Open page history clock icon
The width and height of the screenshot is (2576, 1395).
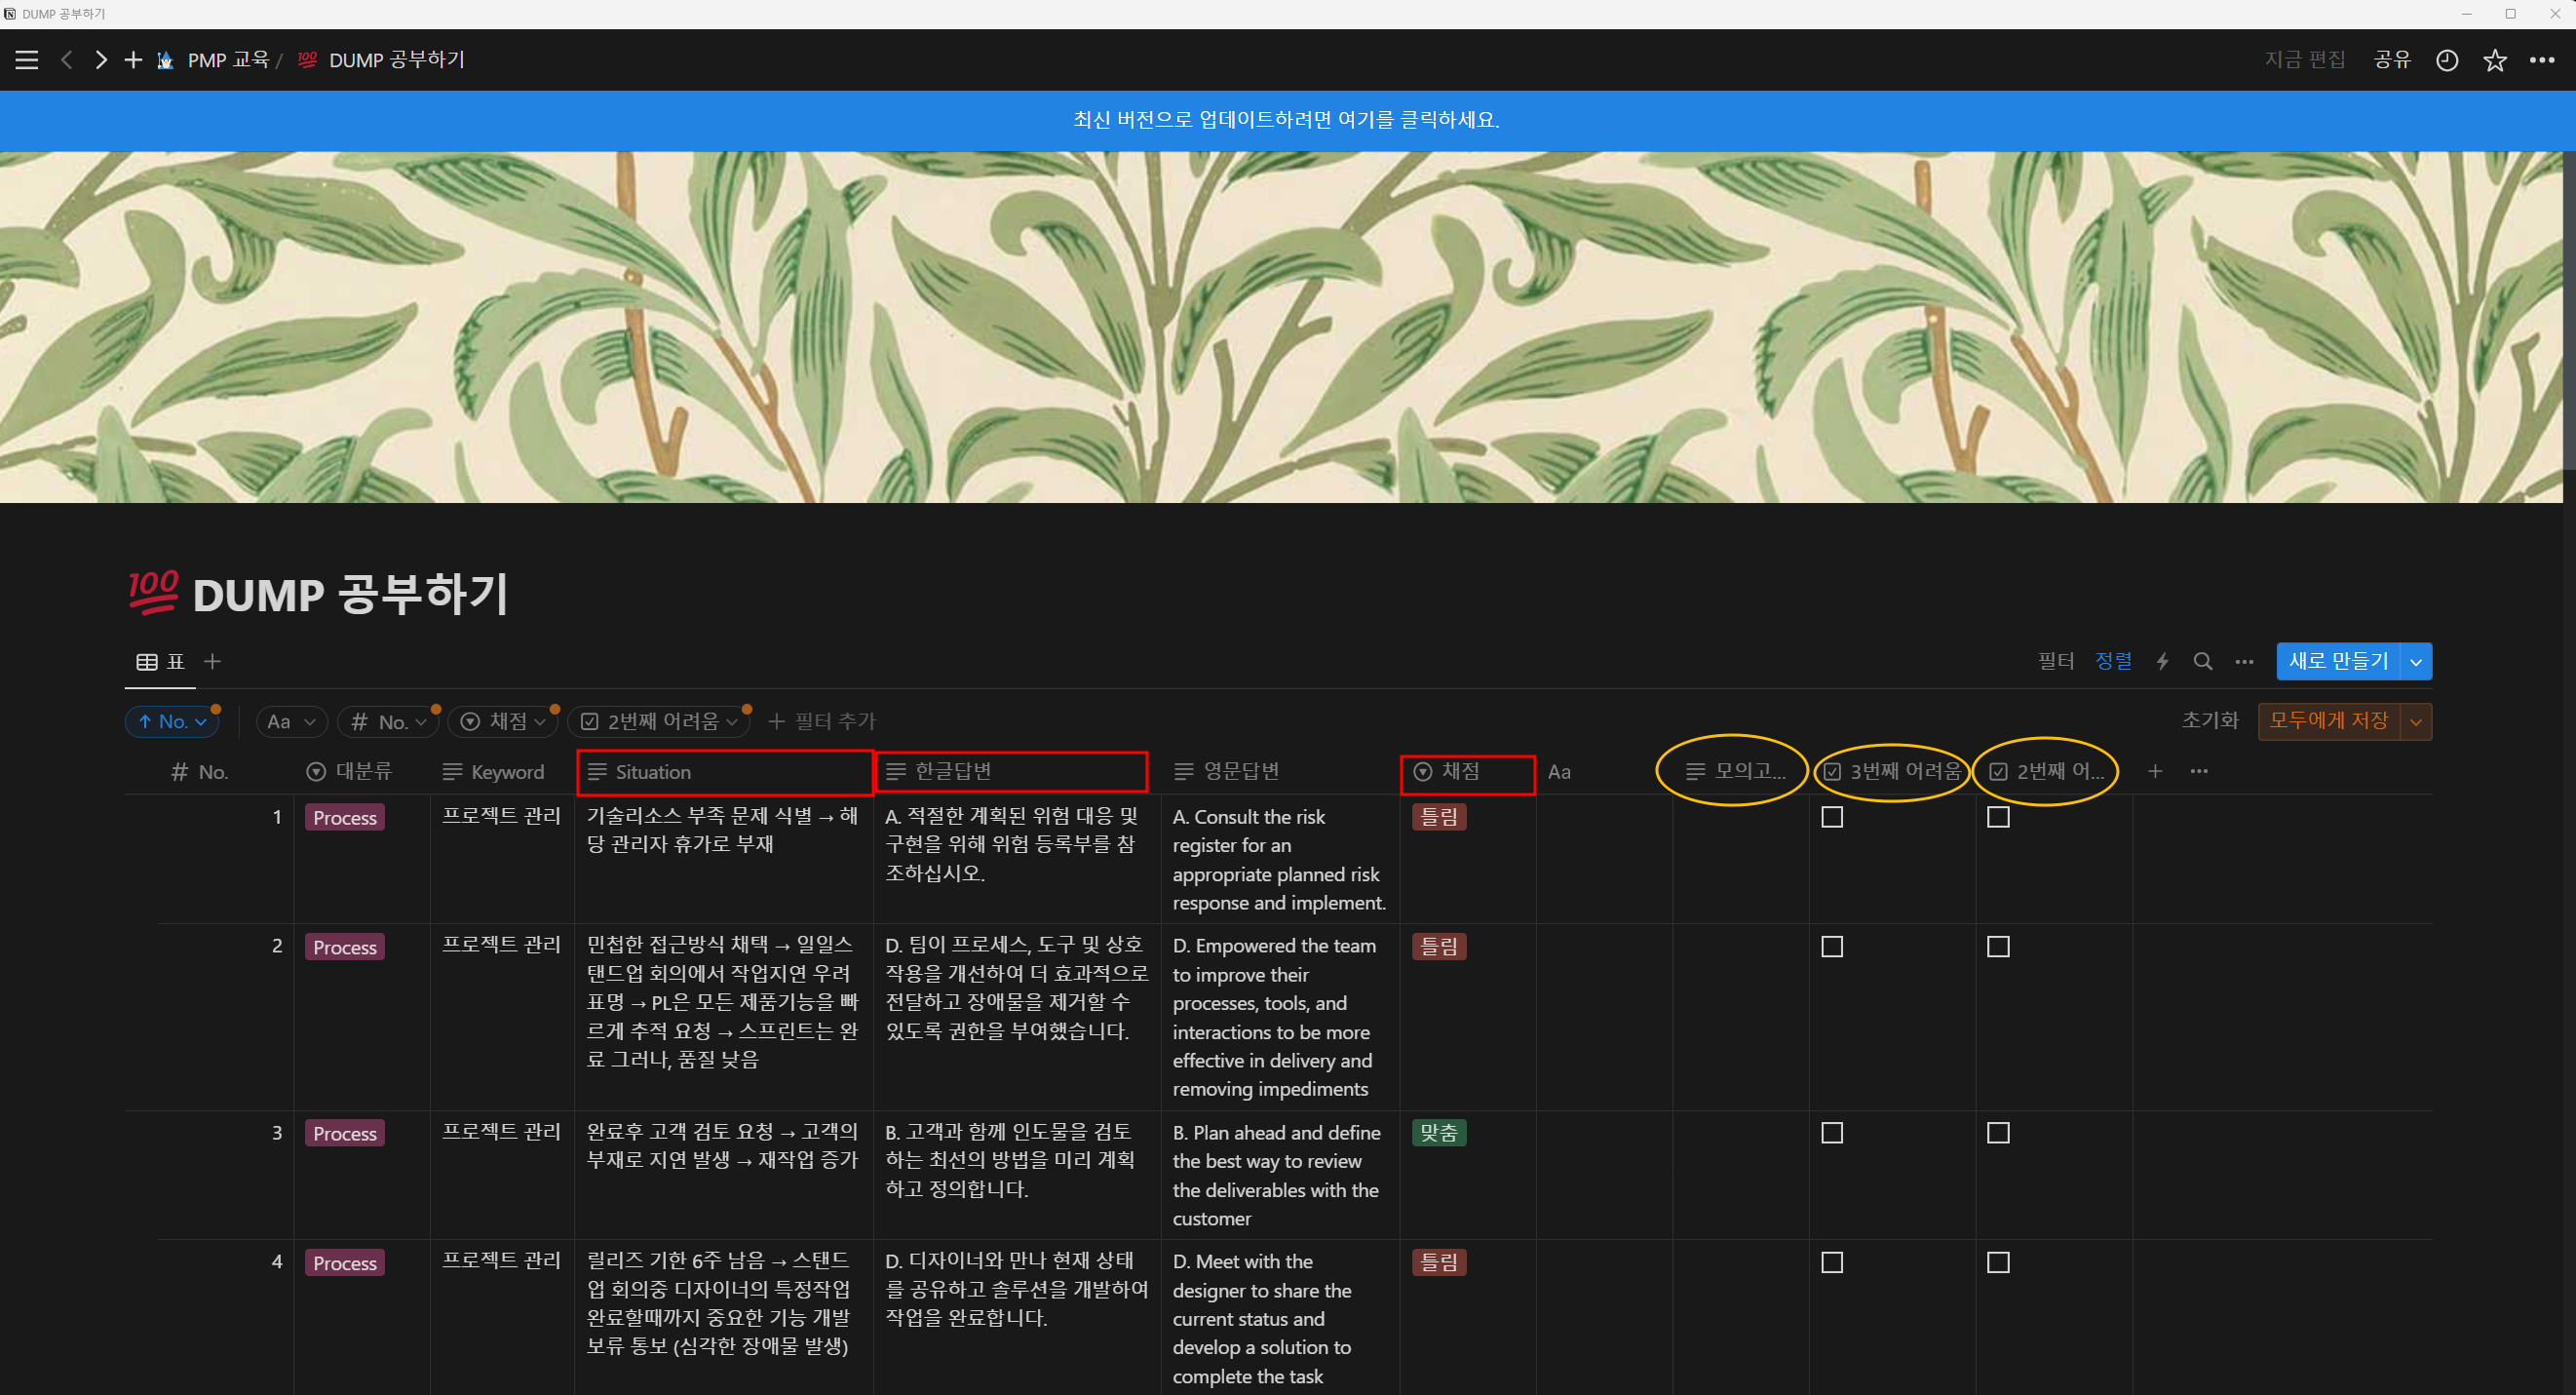point(2447,60)
